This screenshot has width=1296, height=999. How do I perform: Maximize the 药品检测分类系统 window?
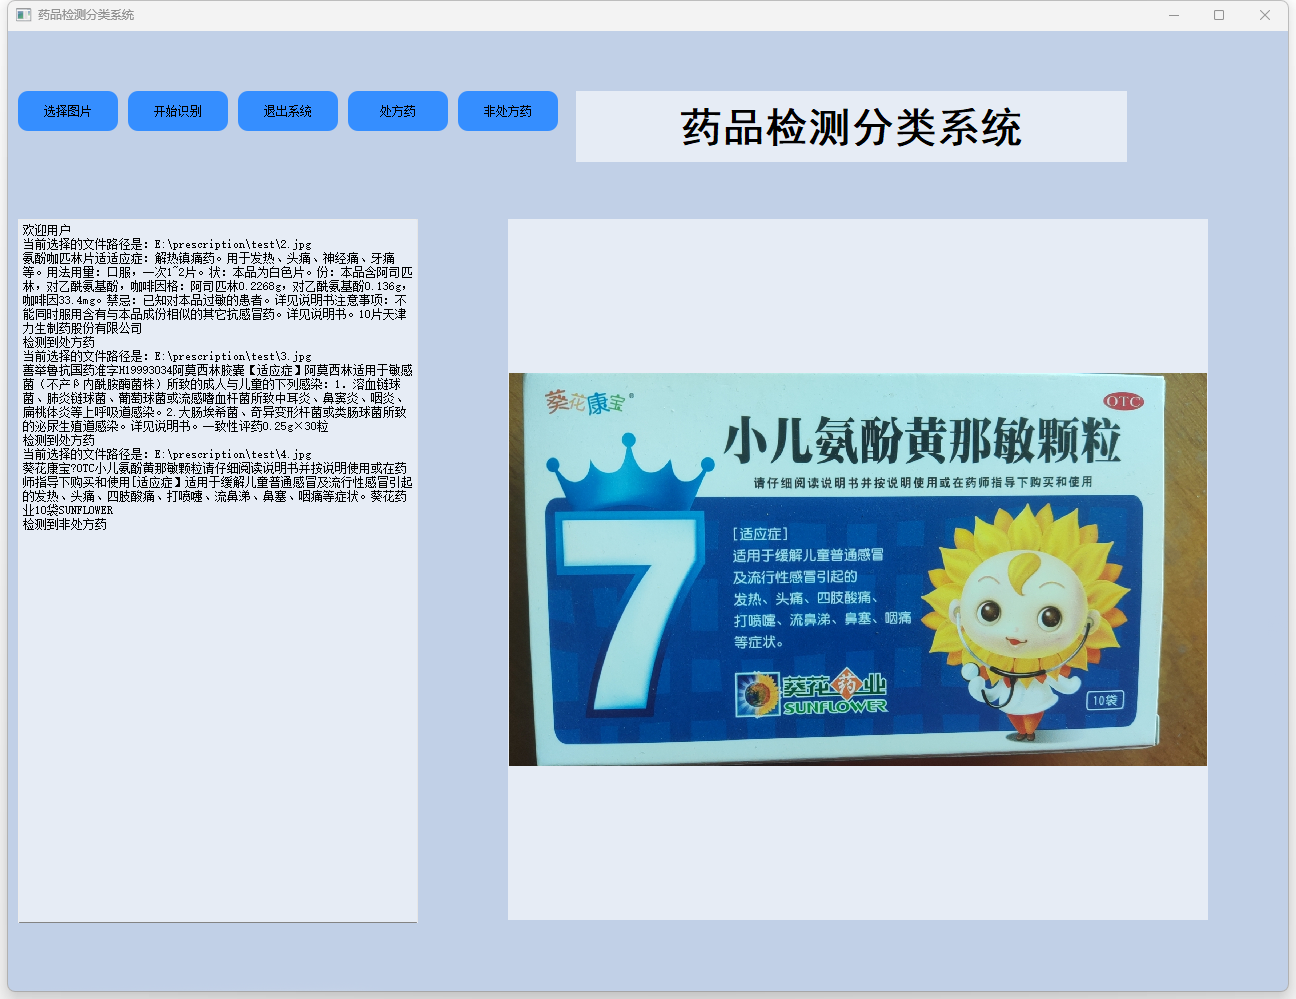point(1219,15)
